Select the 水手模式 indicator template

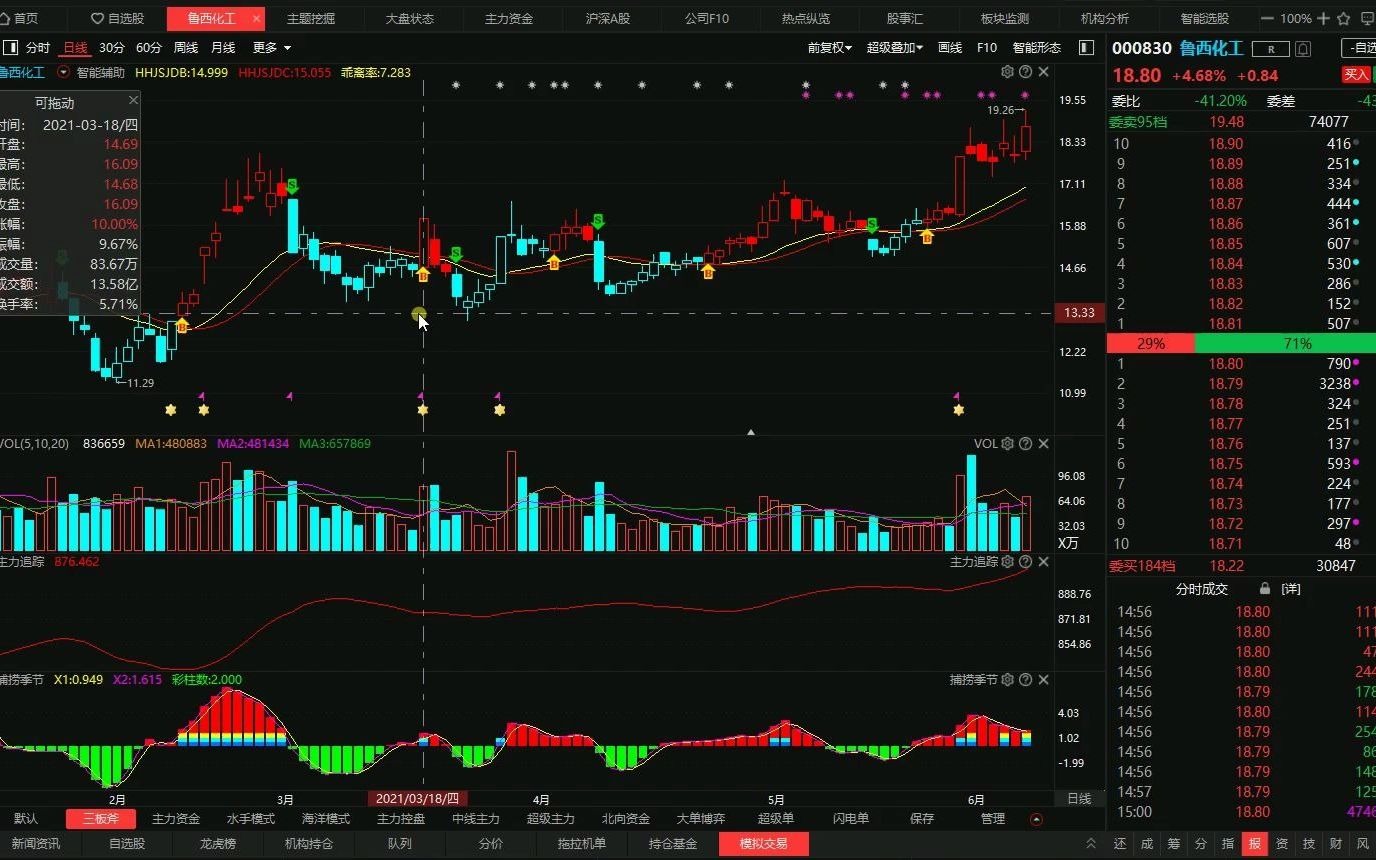tap(251, 819)
